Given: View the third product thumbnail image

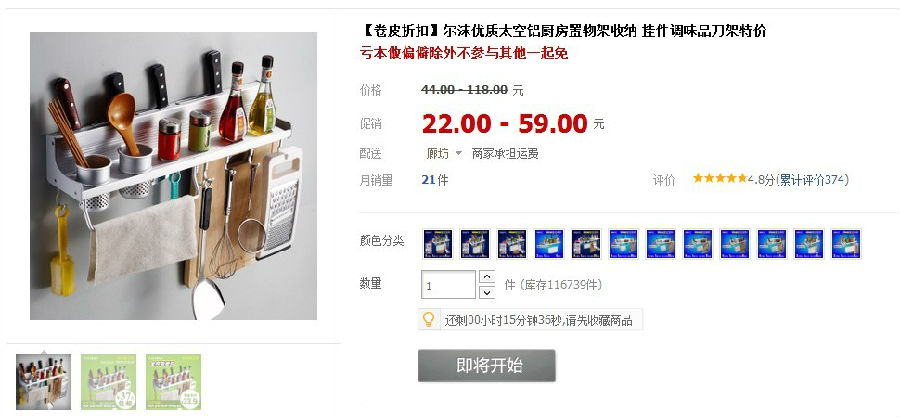Looking at the screenshot, I should point(173,381).
